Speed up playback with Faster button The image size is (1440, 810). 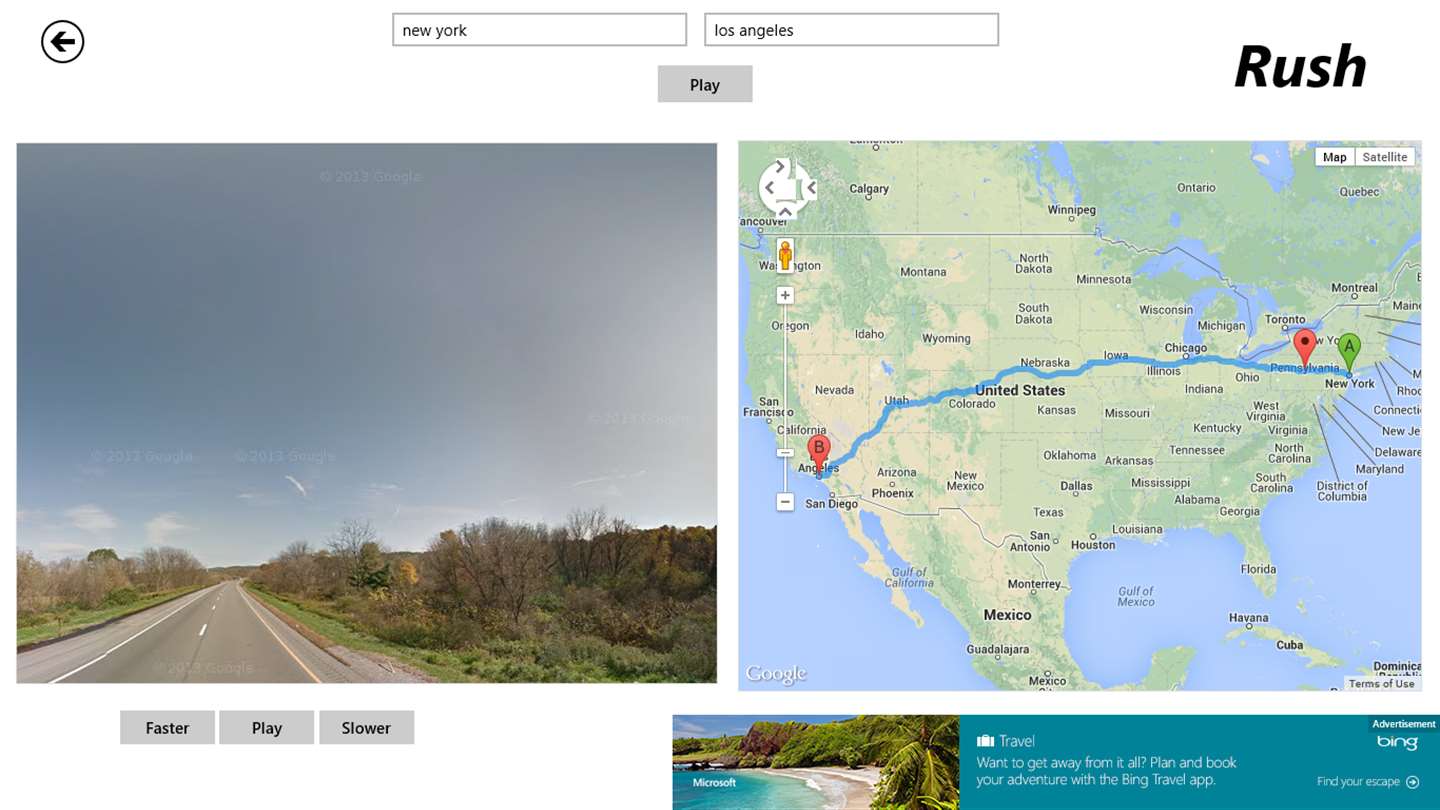(167, 728)
